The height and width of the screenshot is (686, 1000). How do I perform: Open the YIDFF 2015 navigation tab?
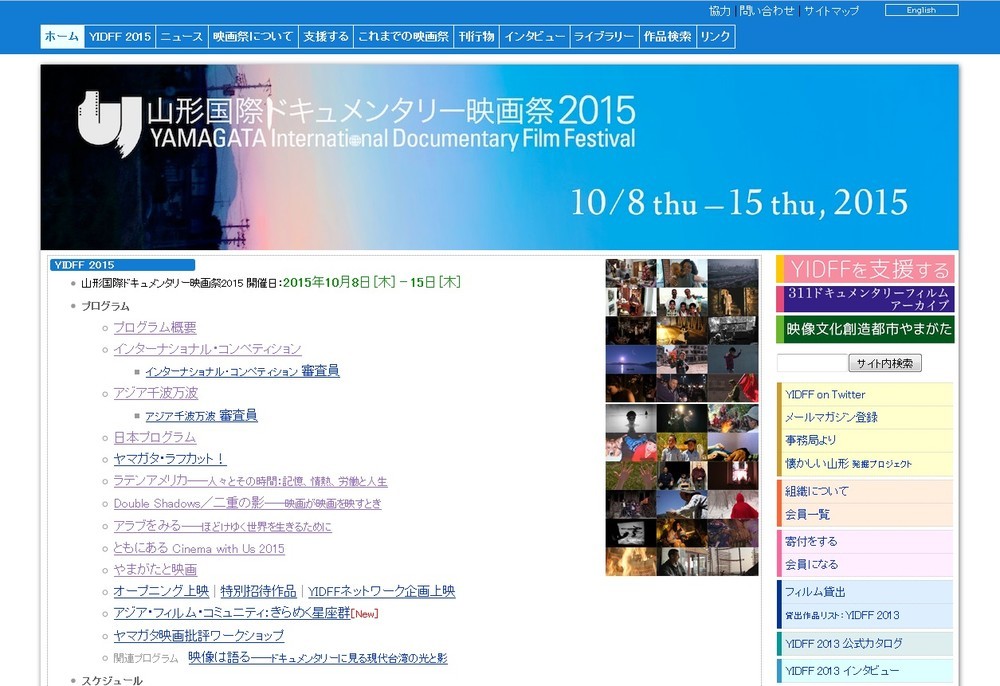click(120, 36)
